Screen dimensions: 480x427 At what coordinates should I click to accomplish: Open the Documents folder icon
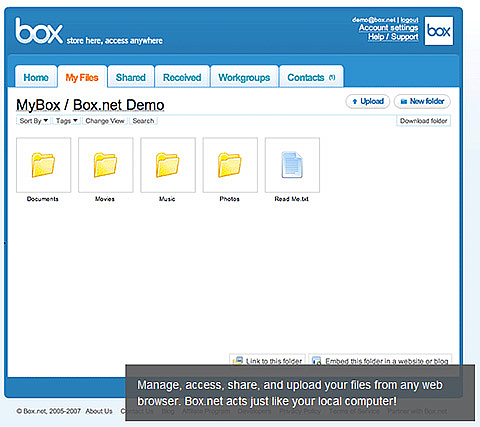pos(43,165)
